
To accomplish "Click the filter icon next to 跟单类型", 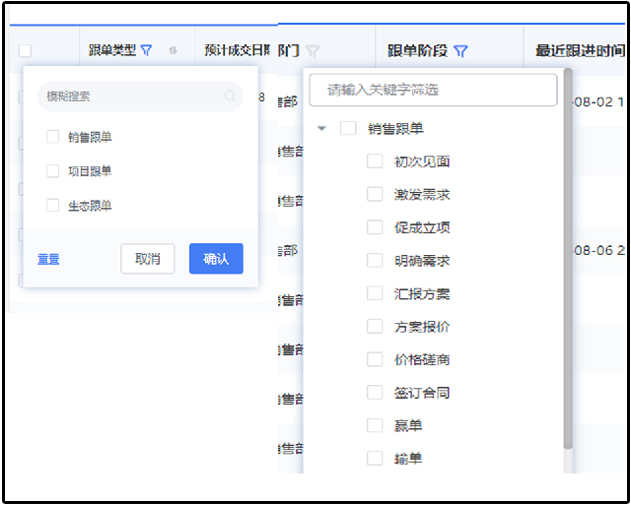I will (x=147, y=50).
